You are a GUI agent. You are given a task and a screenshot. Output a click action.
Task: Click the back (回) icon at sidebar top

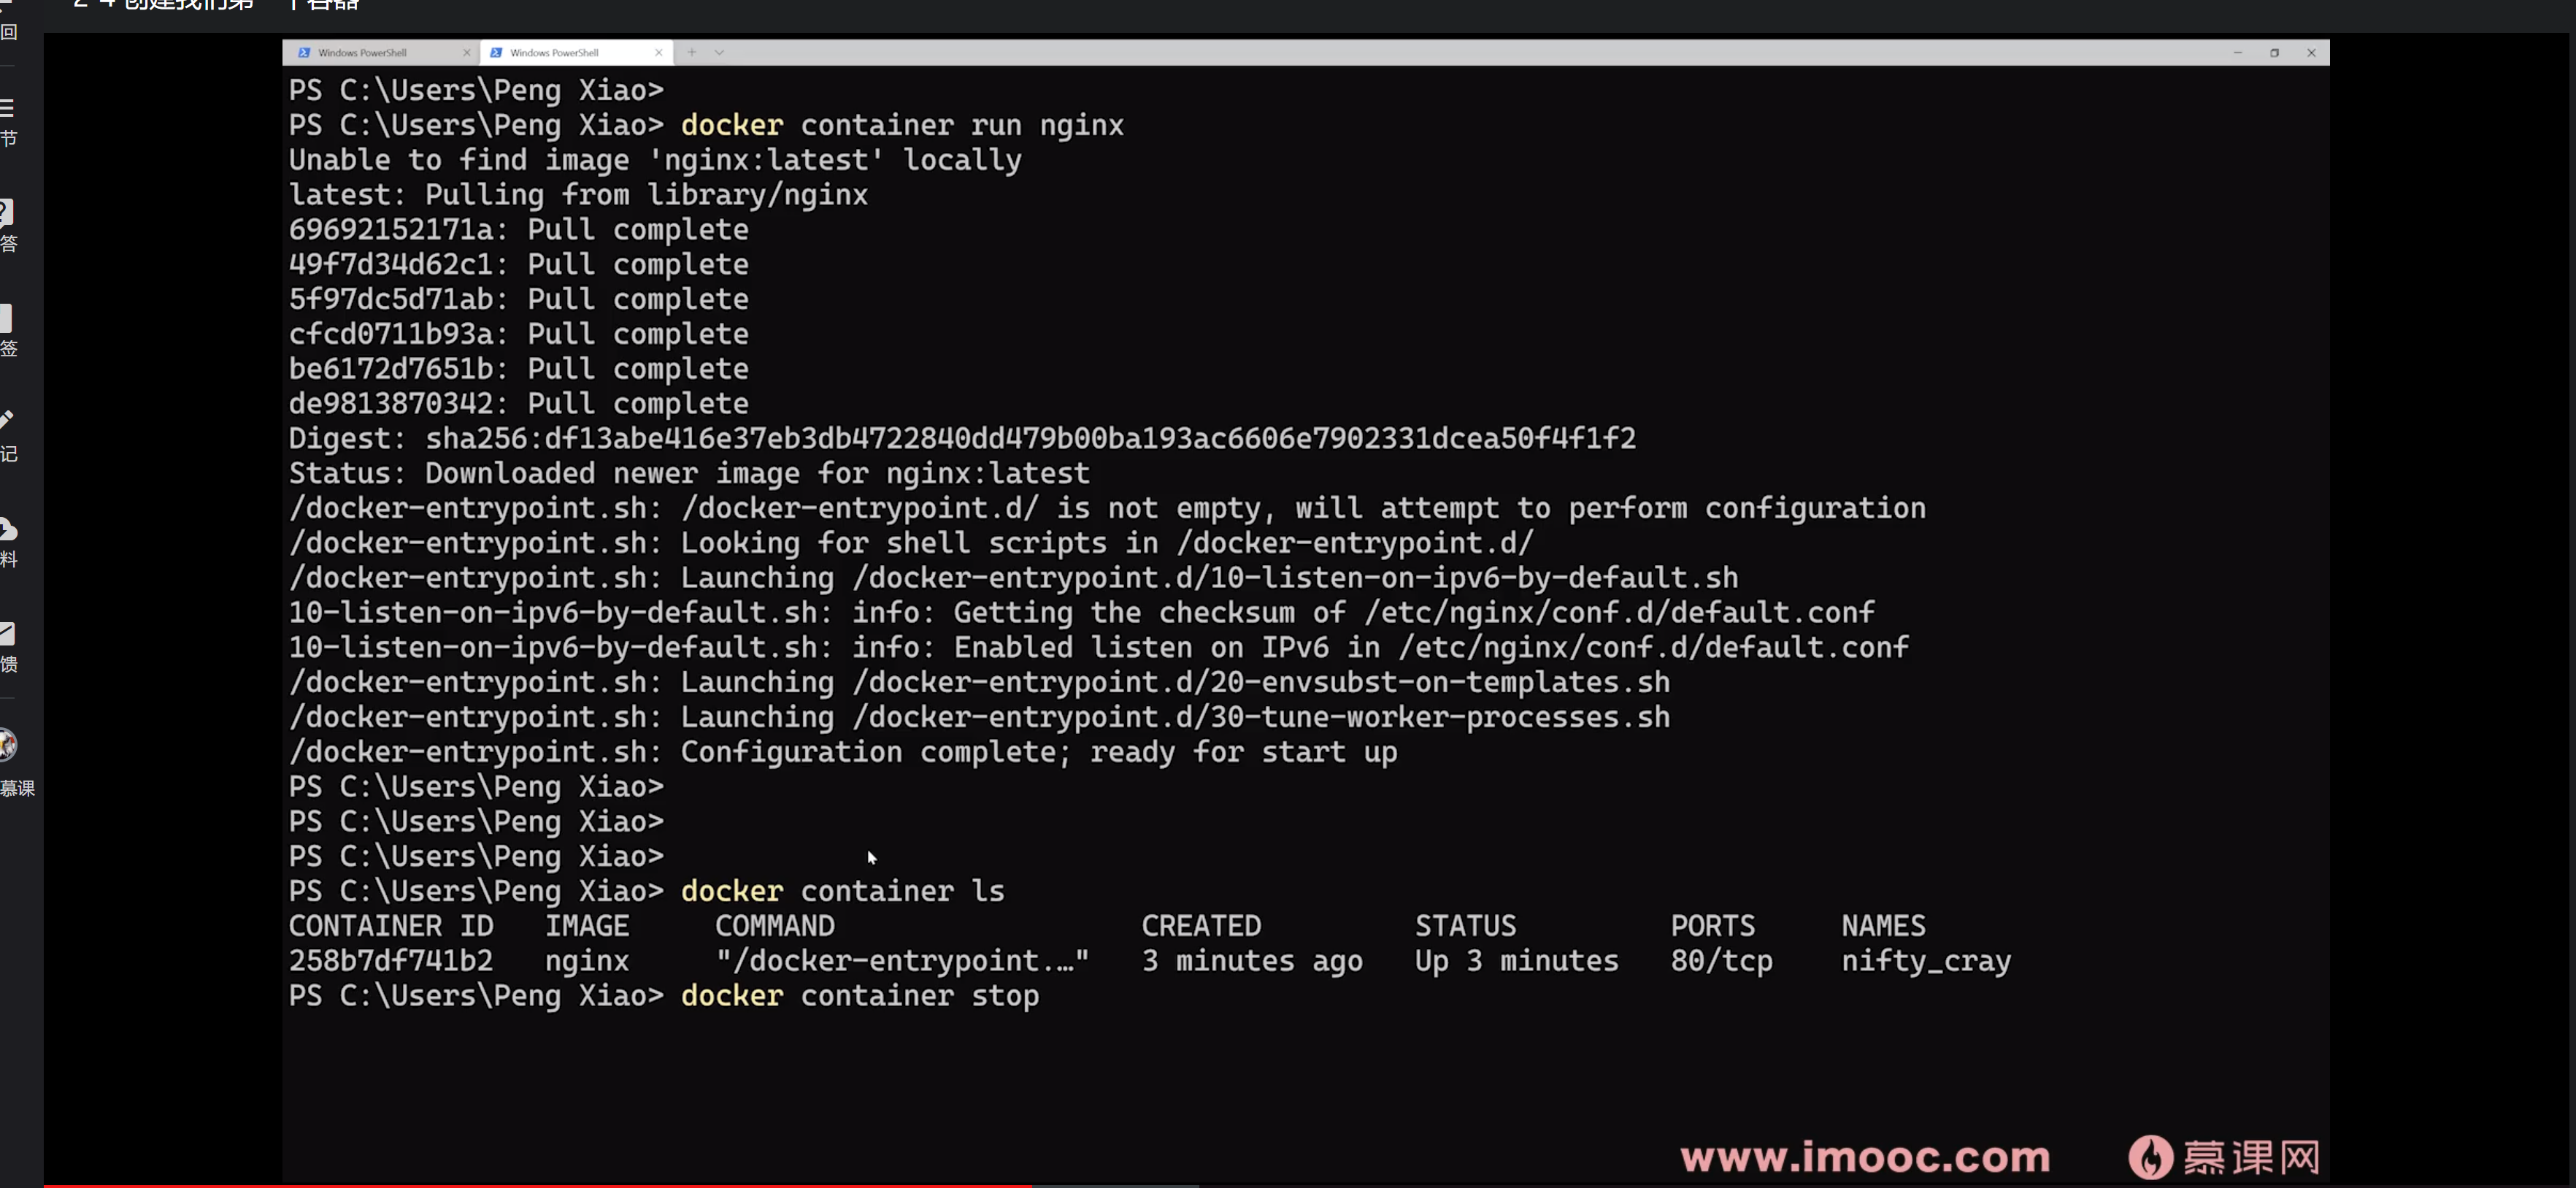pos(8,30)
